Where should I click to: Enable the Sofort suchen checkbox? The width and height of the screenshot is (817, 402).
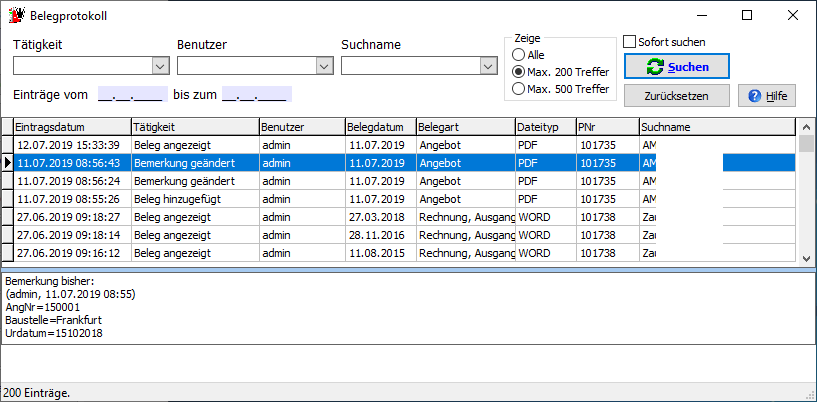point(630,42)
